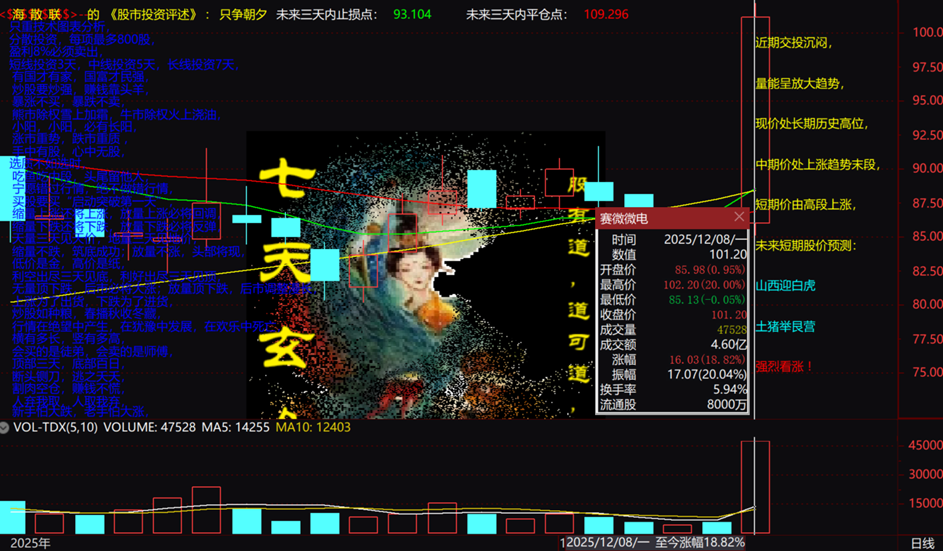Click the 换手率 5.94% value
The width and height of the screenshot is (949, 551).
point(730,390)
